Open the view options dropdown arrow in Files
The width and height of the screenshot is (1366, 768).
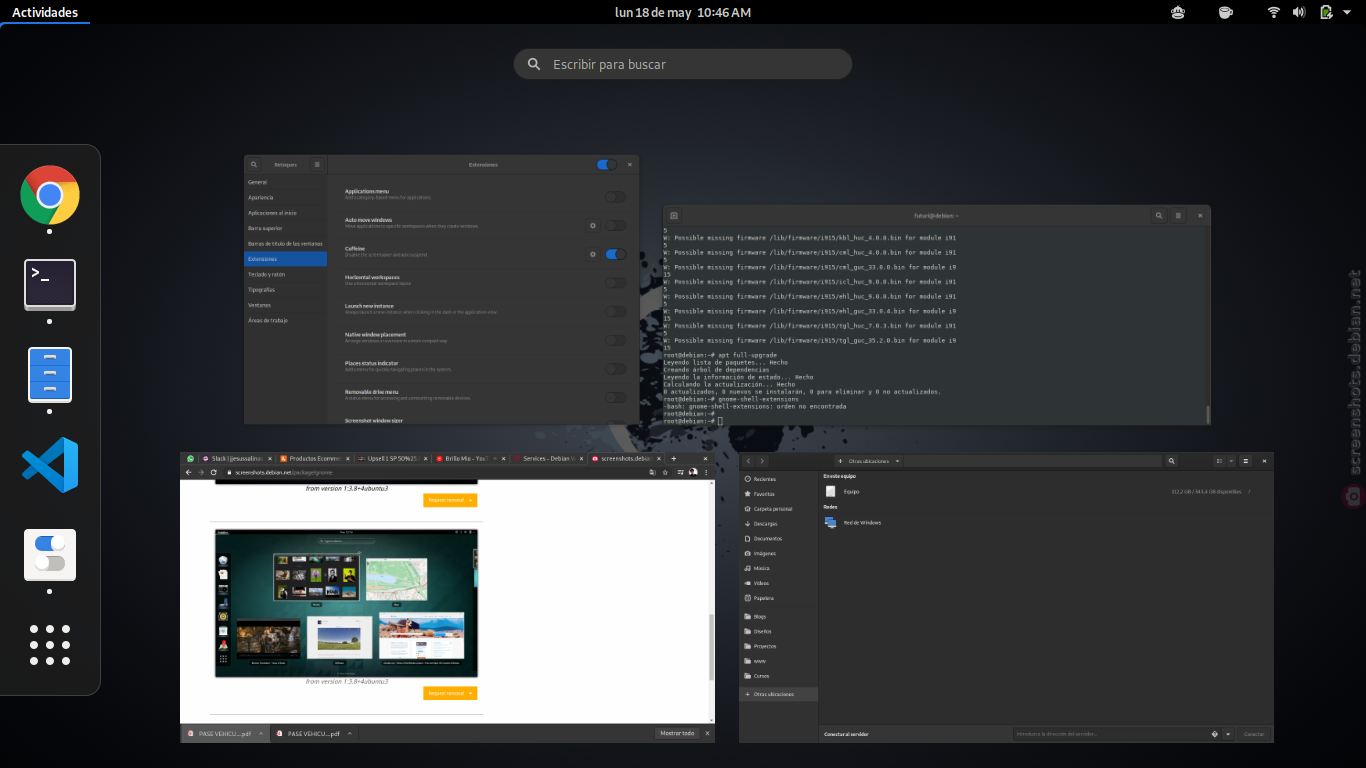(1231, 461)
